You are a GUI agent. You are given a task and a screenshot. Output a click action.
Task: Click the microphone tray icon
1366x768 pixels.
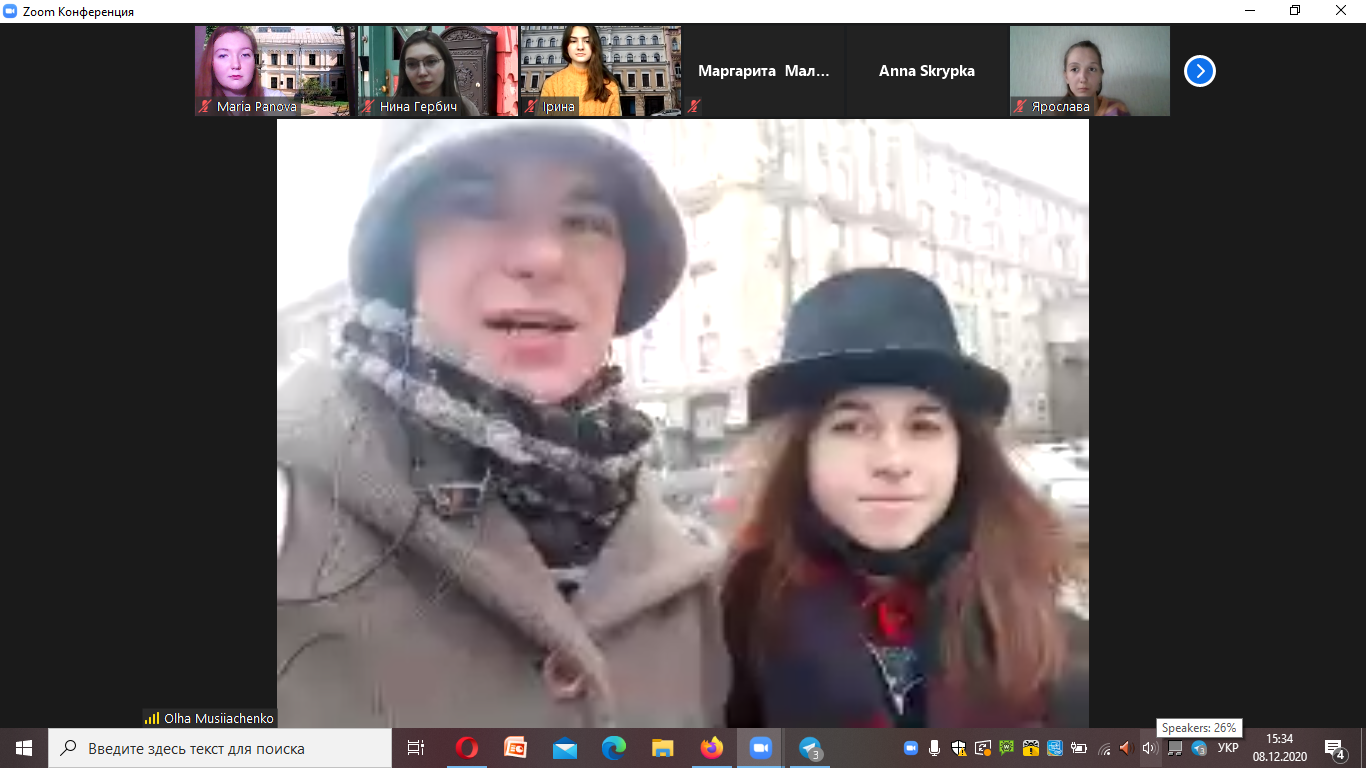click(935, 748)
